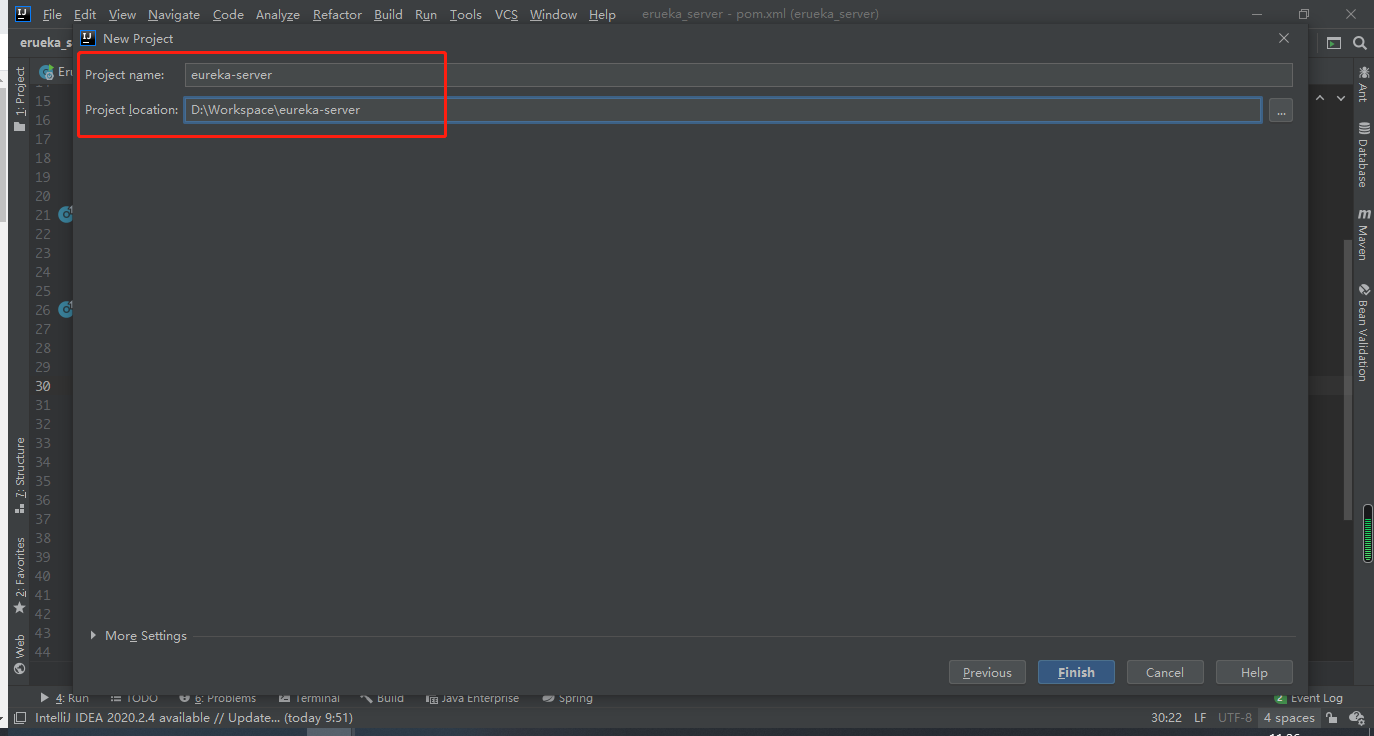Image resolution: width=1374 pixels, height=736 pixels.
Task: Go back with the Previous button
Action: pos(987,672)
